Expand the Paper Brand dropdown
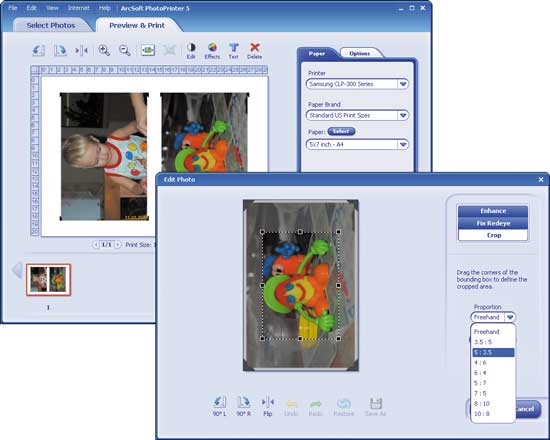 point(403,115)
